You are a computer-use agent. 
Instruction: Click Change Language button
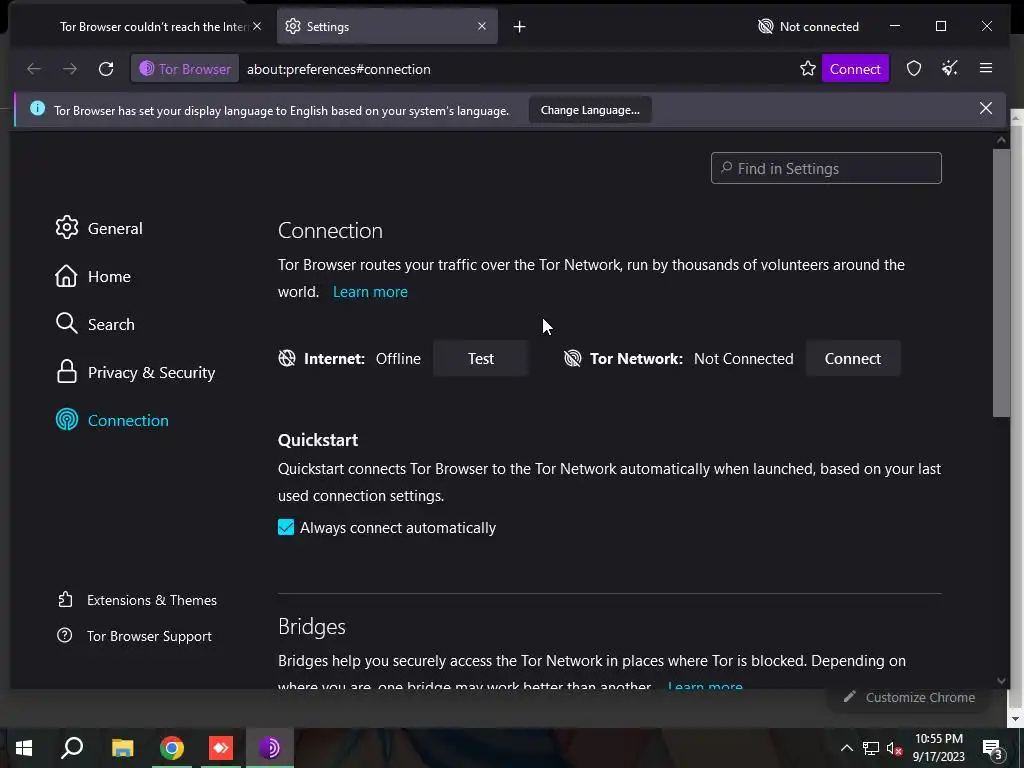coord(590,110)
